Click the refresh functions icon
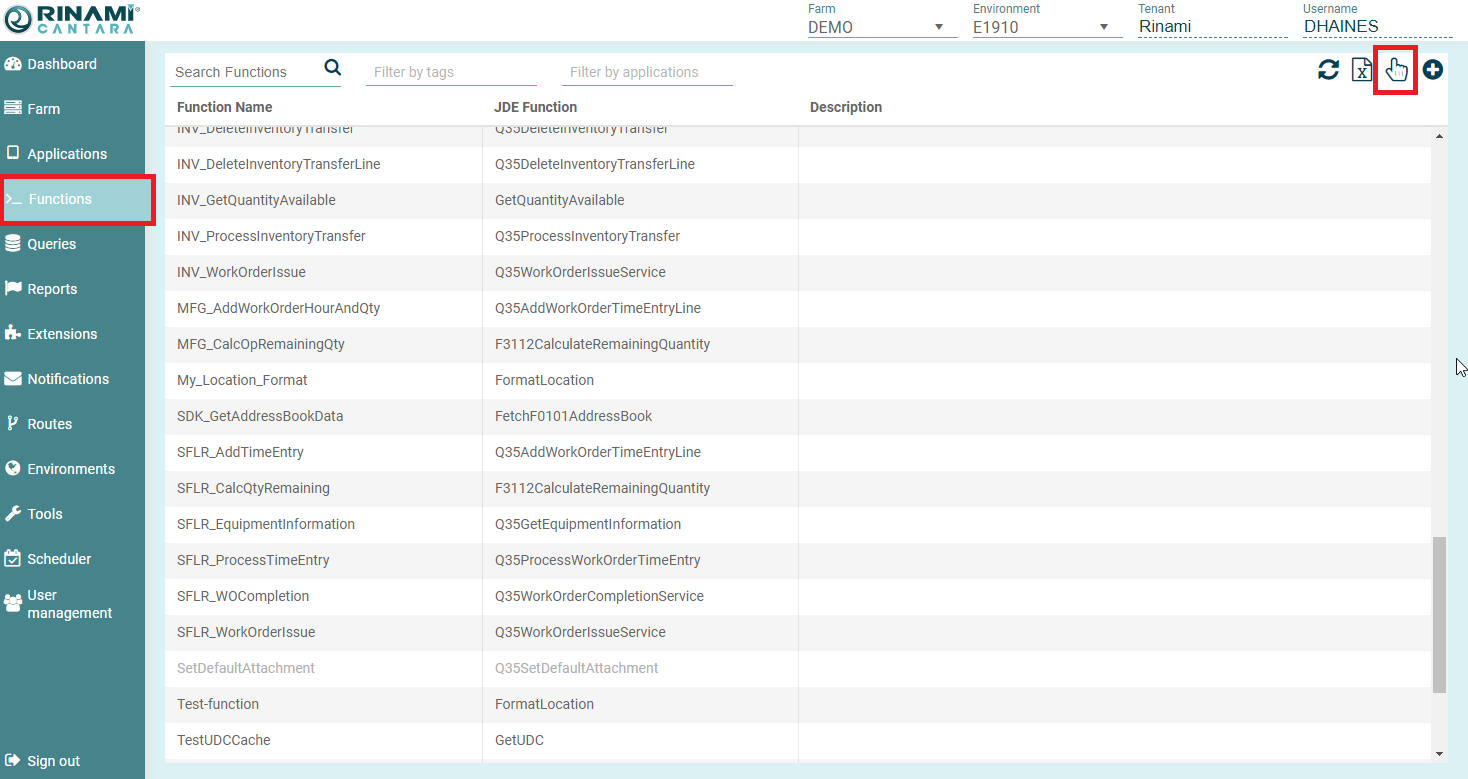 coord(1328,70)
